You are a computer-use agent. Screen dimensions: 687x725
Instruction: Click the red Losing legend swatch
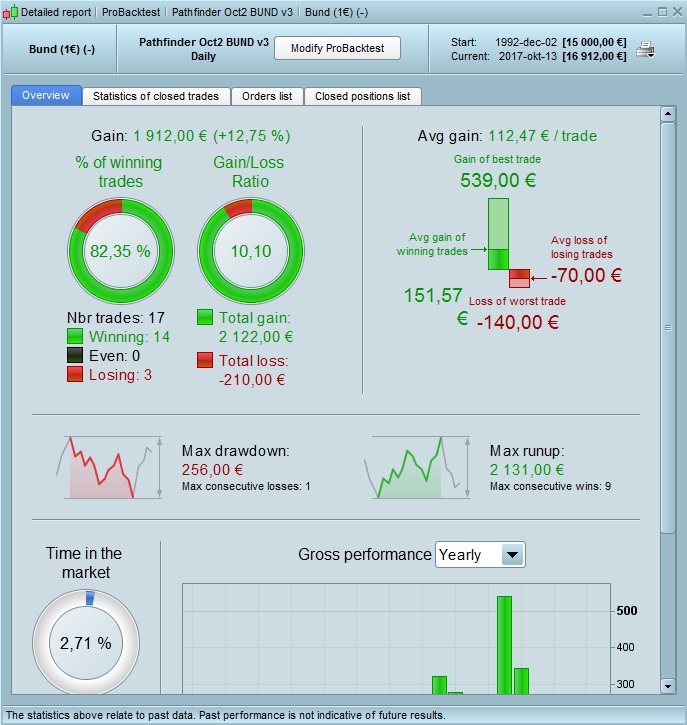(x=75, y=375)
